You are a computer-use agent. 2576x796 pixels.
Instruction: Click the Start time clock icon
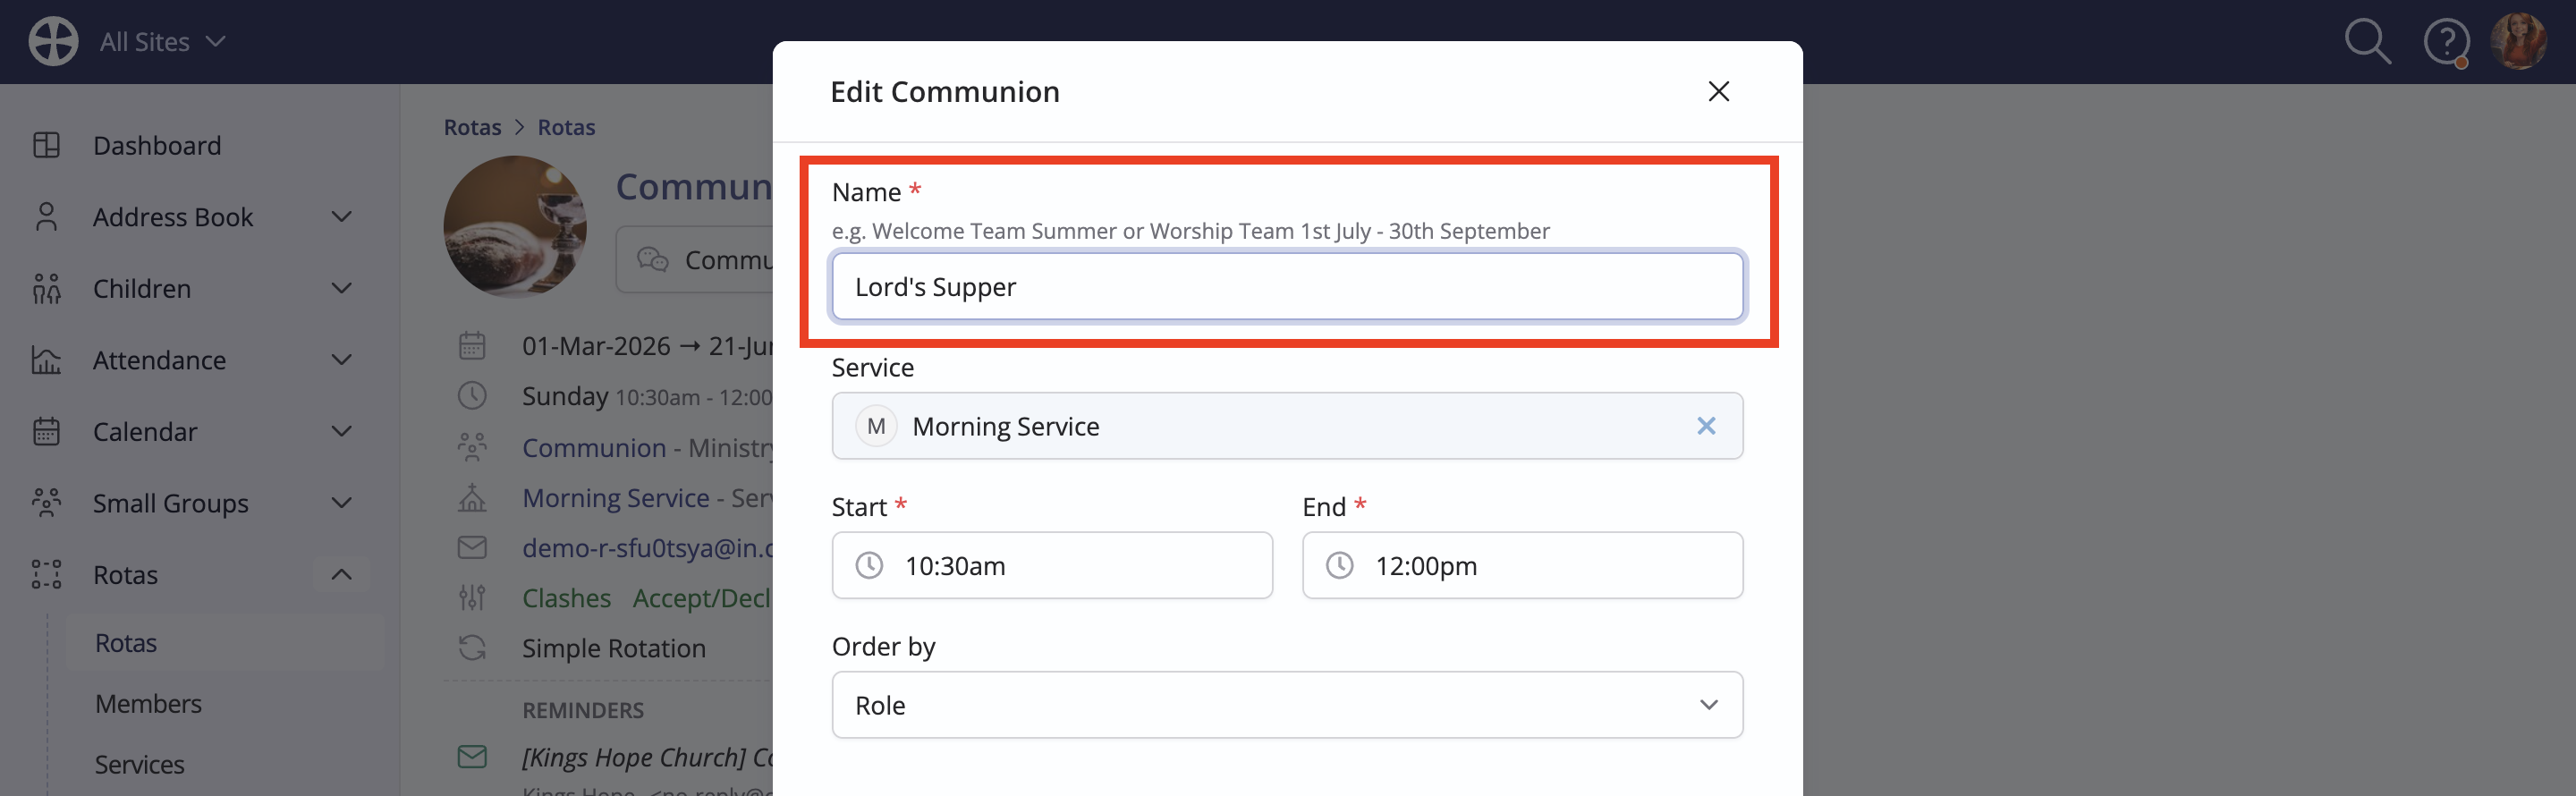[x=869, y=565]
